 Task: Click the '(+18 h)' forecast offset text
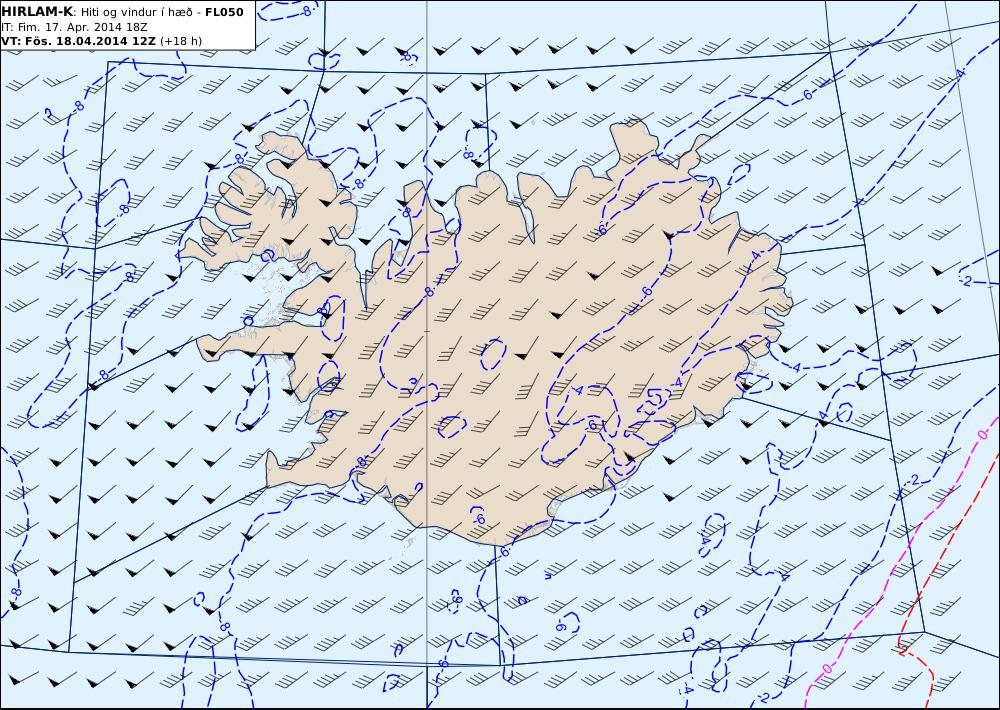click(180, 41)
